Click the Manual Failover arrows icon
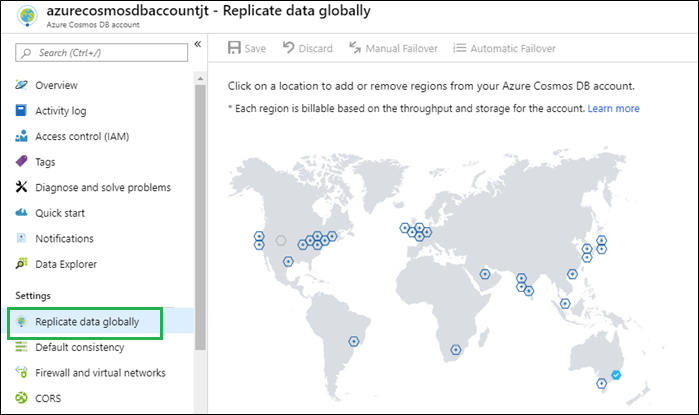This screenshot has height=415, width=699. (355, 47)
